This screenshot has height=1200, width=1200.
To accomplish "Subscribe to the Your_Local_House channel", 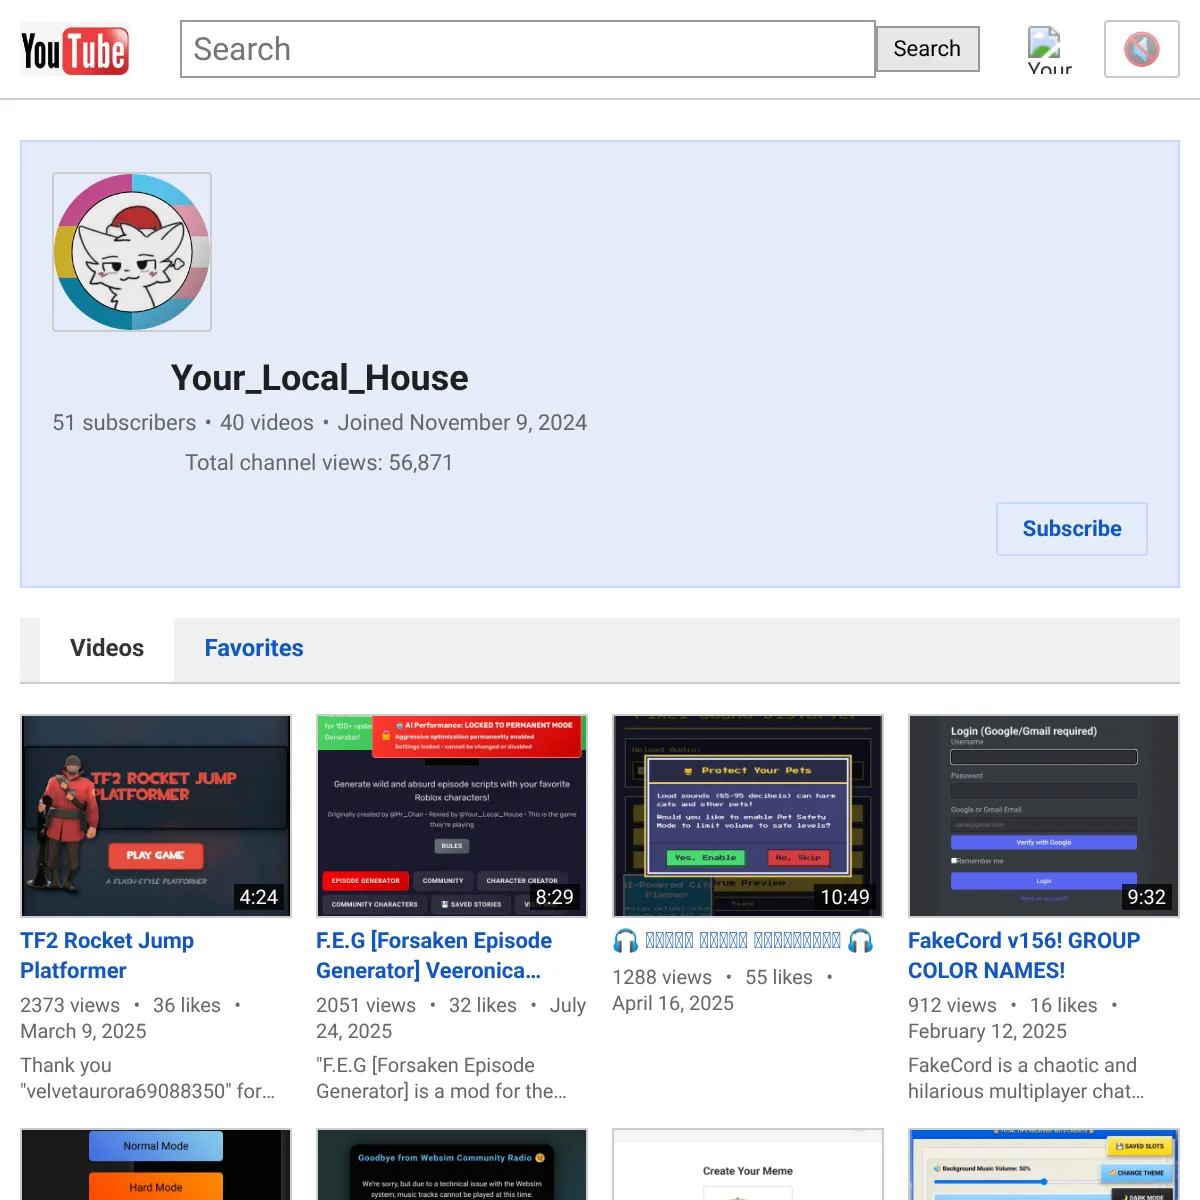I will point(1071,529).
